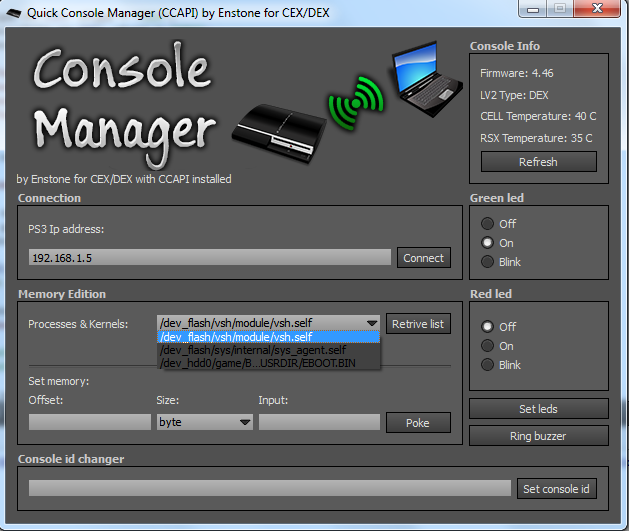Open the Size byte dropdown

click(x=245, y=422)
